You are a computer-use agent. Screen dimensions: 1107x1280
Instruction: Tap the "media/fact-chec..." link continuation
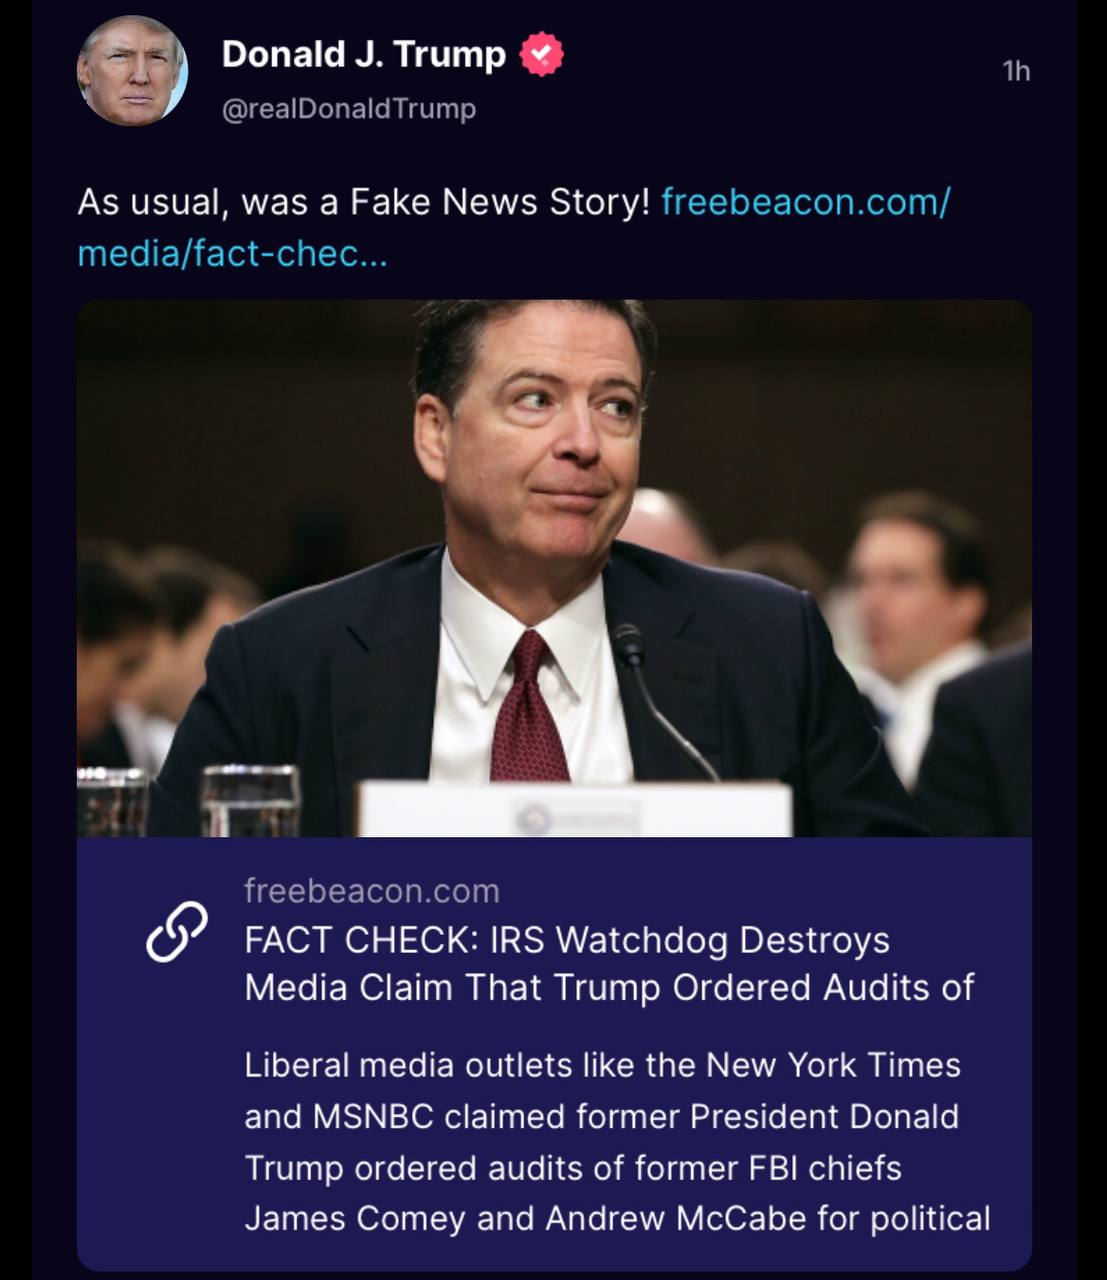pyautogui.click(x=232, y=254)
